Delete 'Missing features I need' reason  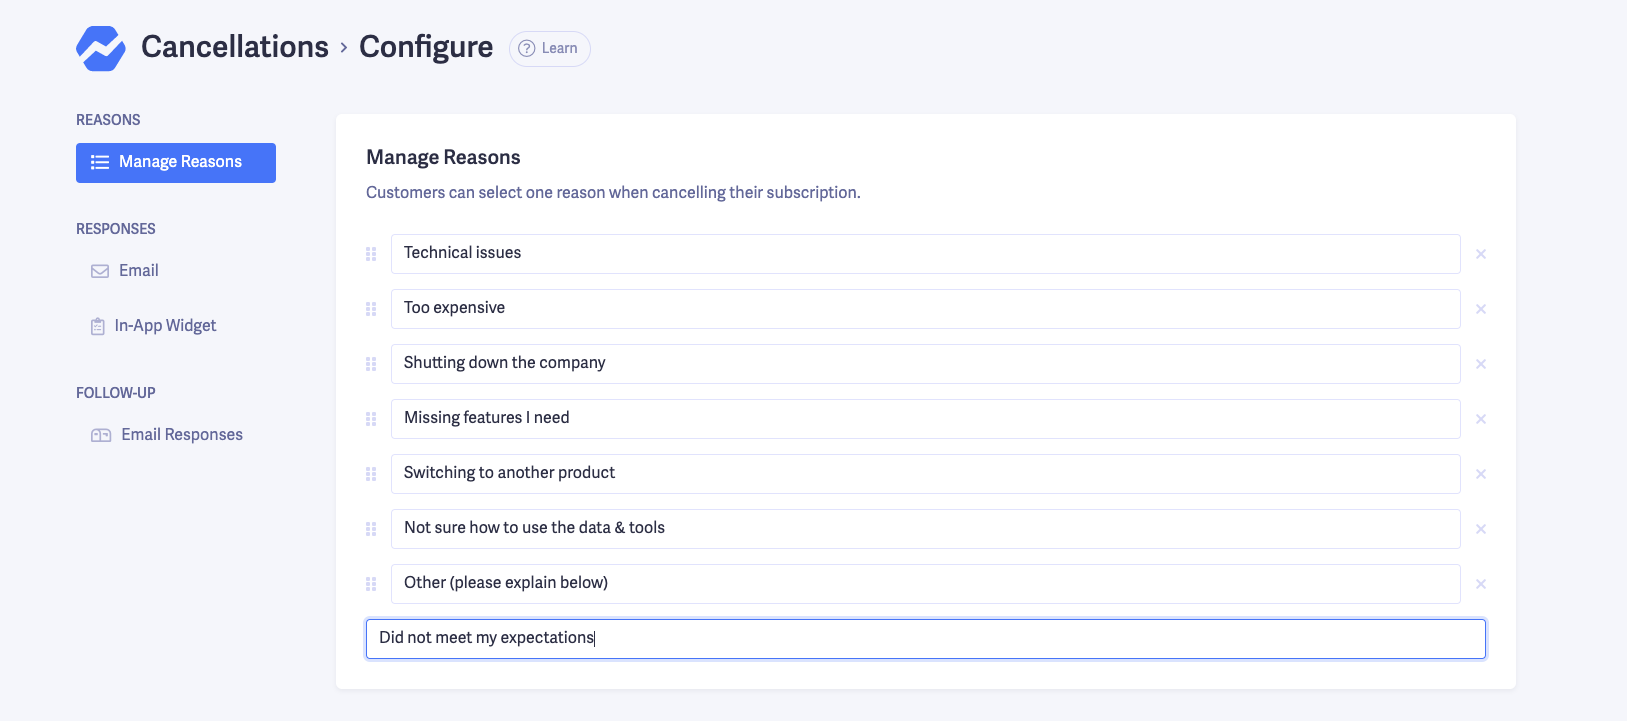click(1481, 419)
